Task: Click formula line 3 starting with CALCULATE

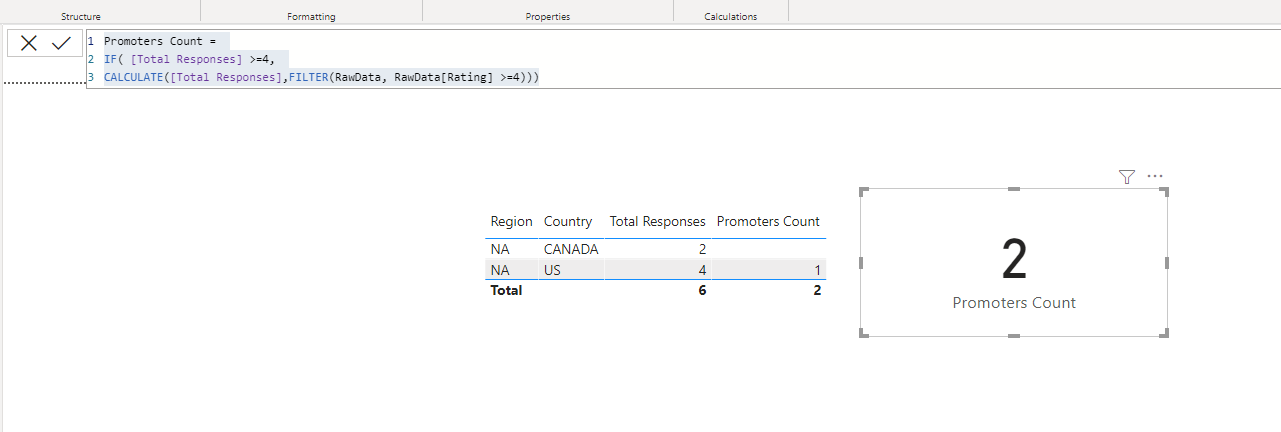Action: click(321, 77)
